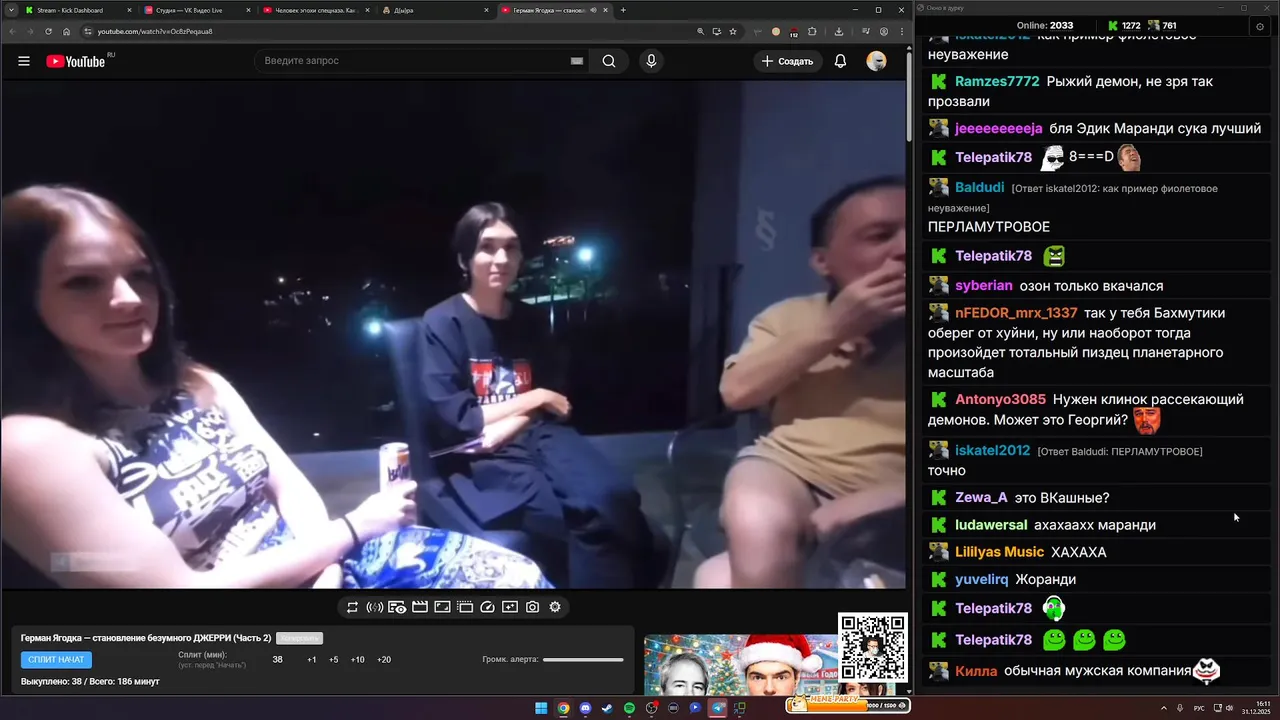Viewport: 1280px width, 720px height.
Task: Open Spotify from the taskbar
Action: (x=629, y=708)
